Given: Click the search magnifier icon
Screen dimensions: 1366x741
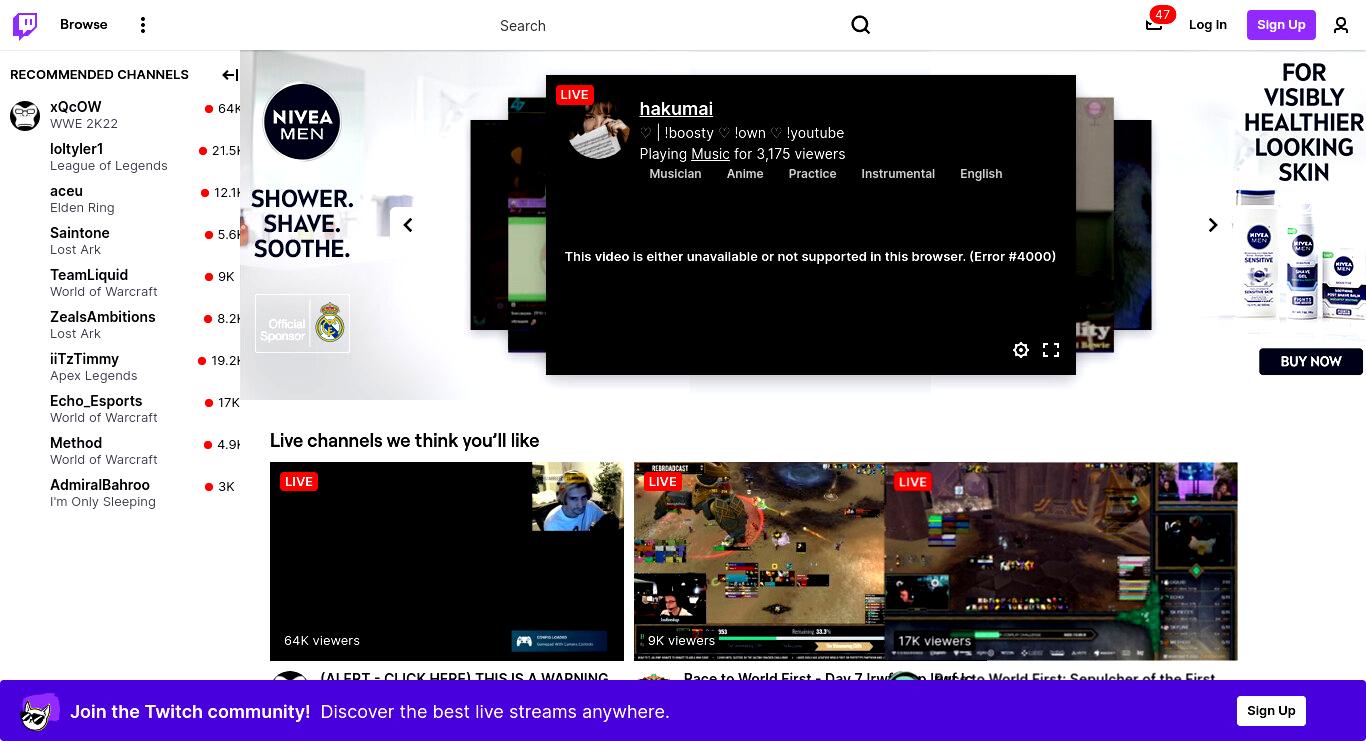Looking at the screenshot, I should (860, 25).
